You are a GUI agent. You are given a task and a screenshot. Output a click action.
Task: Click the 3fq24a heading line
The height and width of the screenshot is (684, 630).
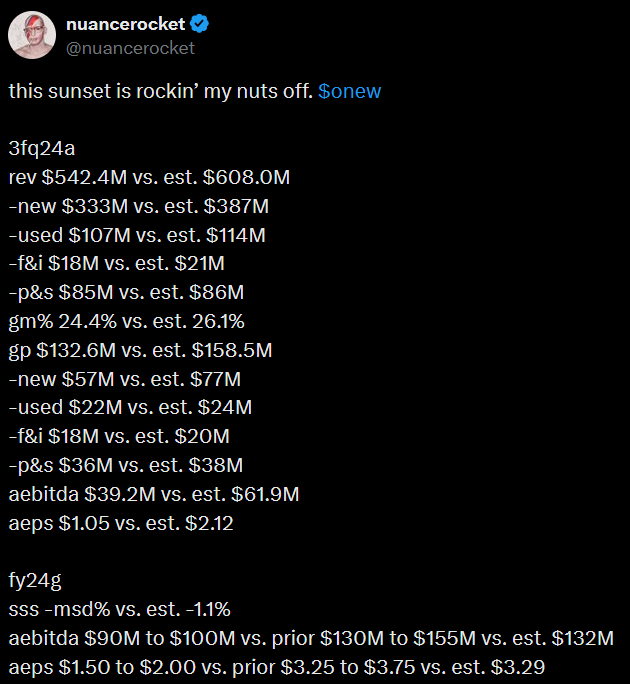point(42,149)
